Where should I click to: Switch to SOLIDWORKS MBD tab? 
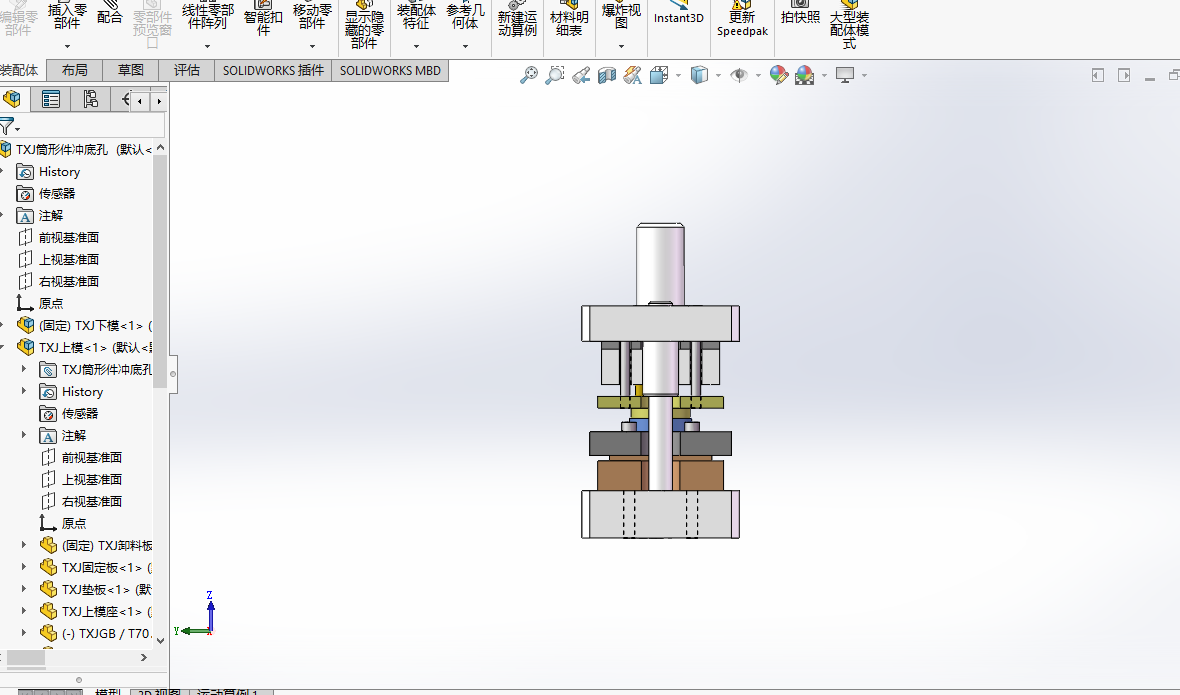click(x=390, y=70)
